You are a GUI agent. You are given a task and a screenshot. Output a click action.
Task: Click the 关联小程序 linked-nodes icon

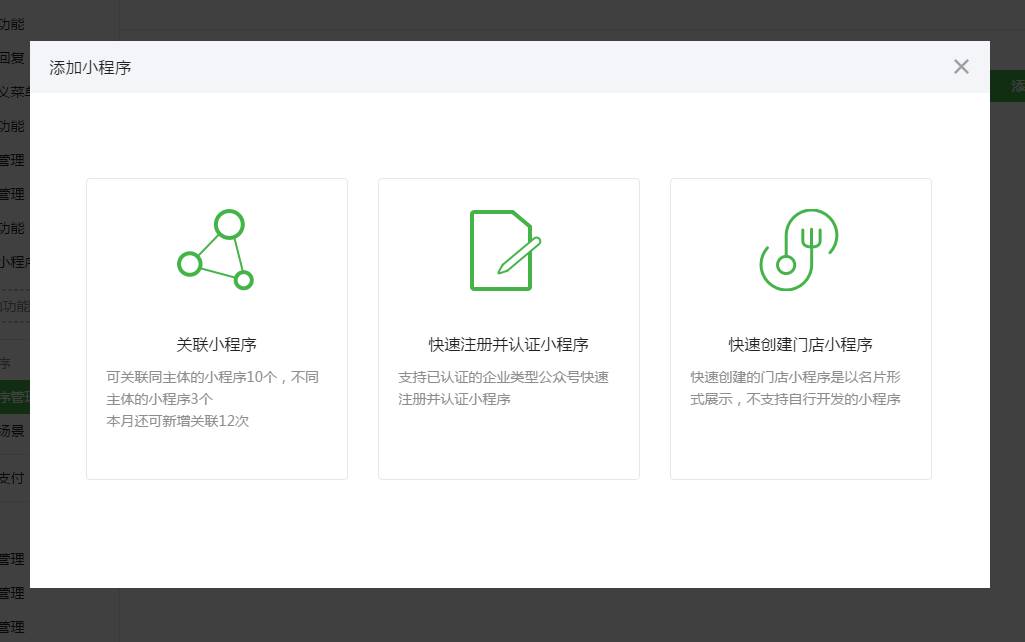click(x=216, y=250)
